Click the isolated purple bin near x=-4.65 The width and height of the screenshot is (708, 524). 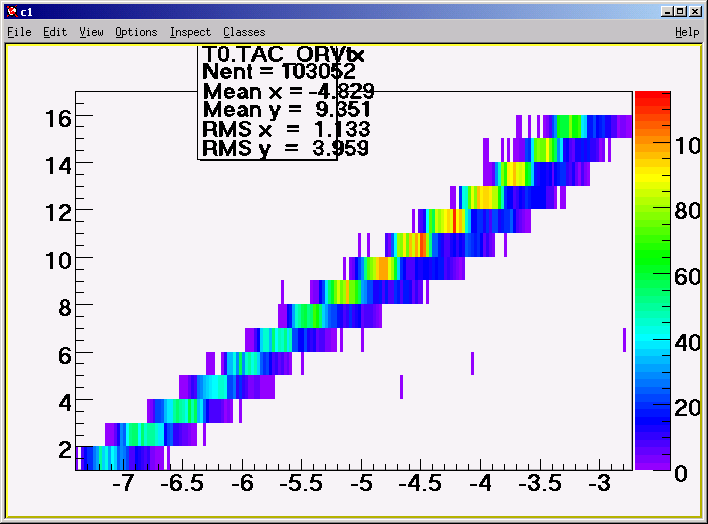click(x=401, y=387)
